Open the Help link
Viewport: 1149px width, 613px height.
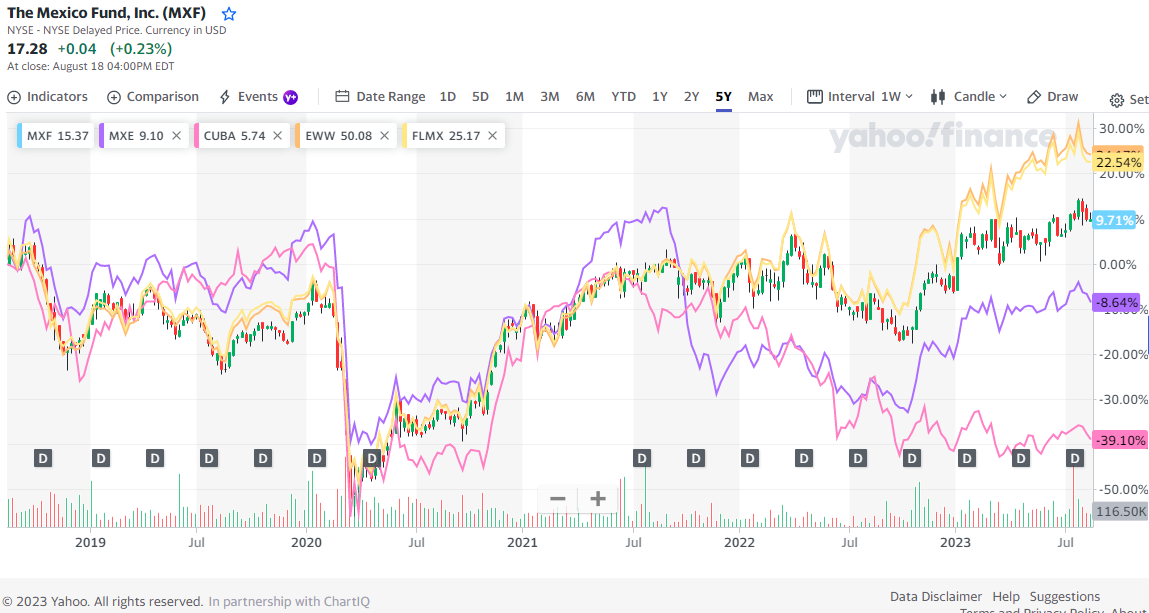1006,597
